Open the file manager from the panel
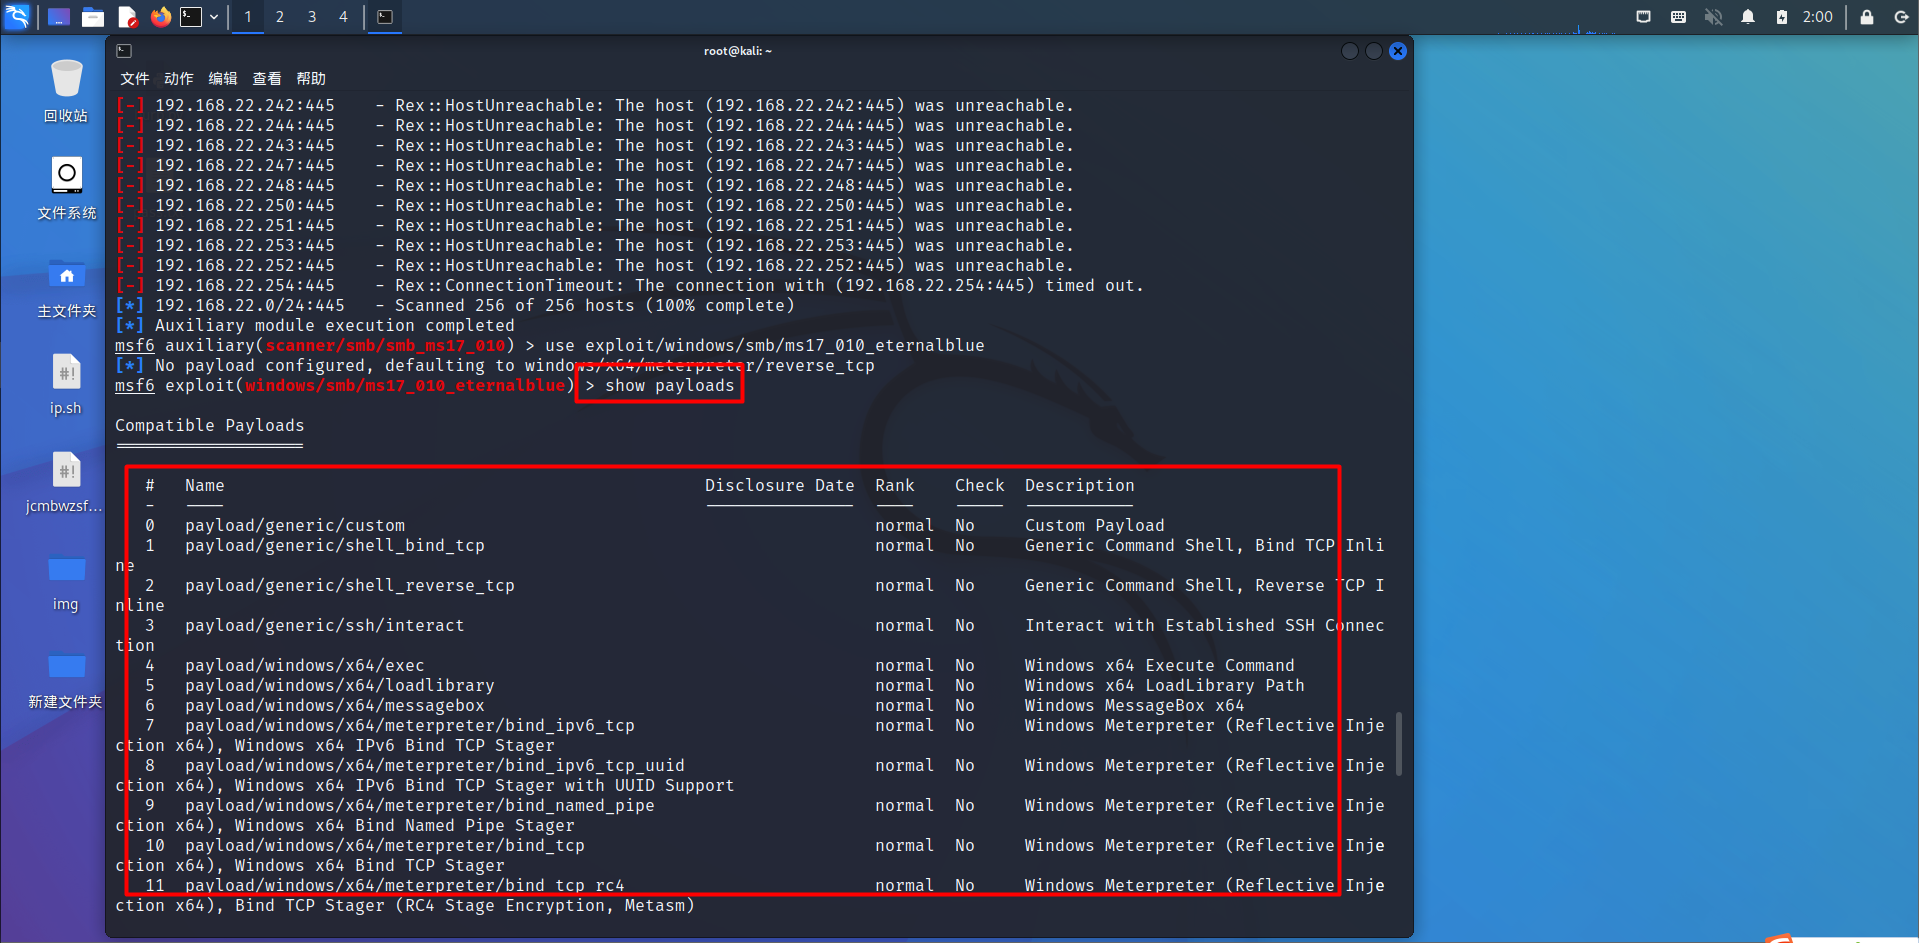 93,17
